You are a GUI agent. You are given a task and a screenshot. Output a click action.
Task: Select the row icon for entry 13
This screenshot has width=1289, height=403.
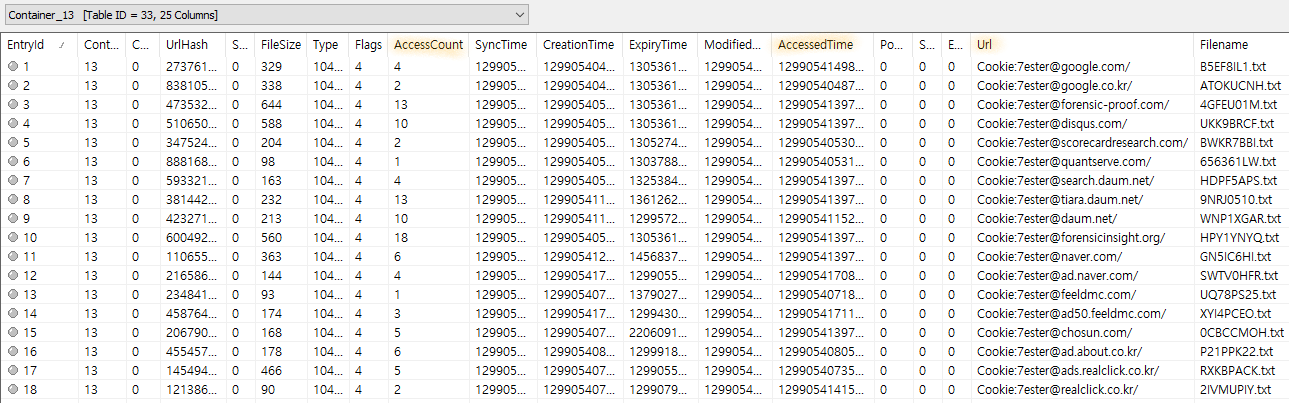click(12, 294)
